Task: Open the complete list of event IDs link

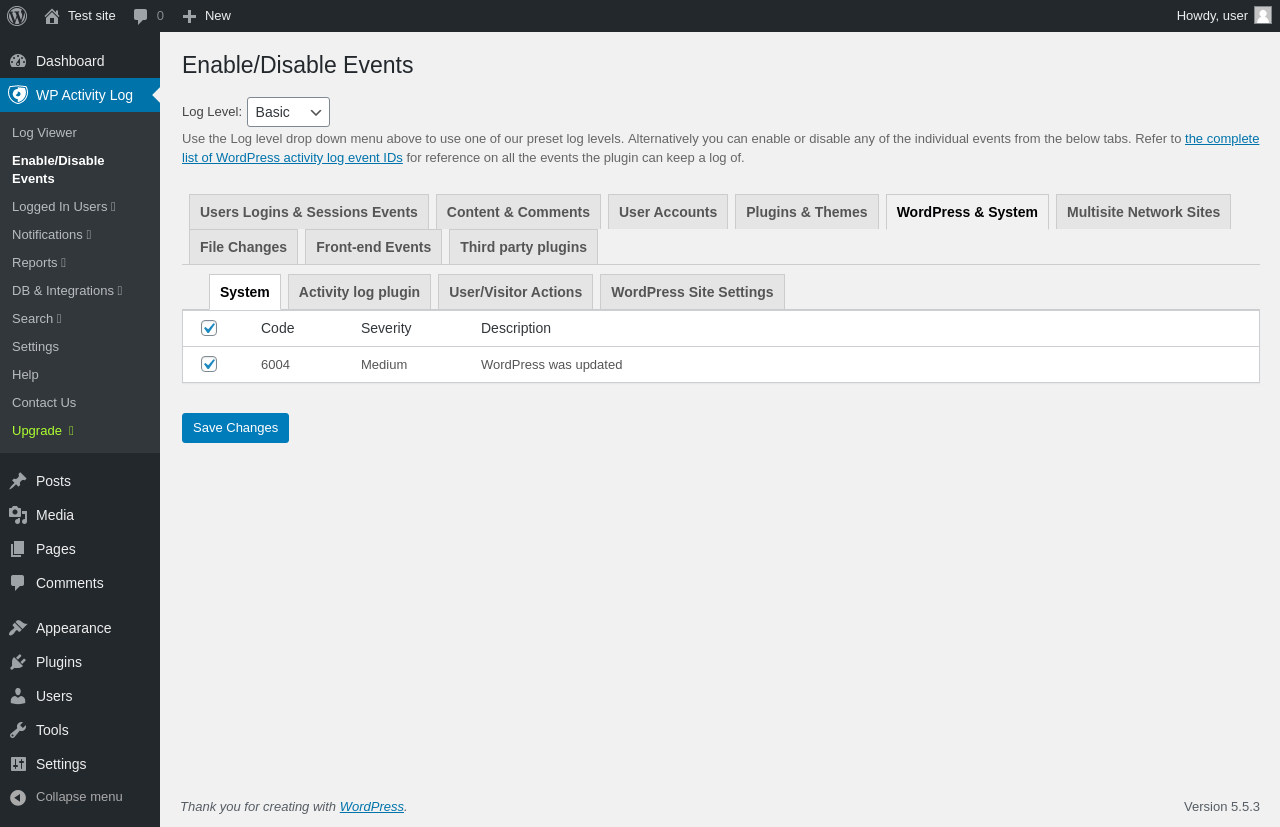Action: point(1221,139)
